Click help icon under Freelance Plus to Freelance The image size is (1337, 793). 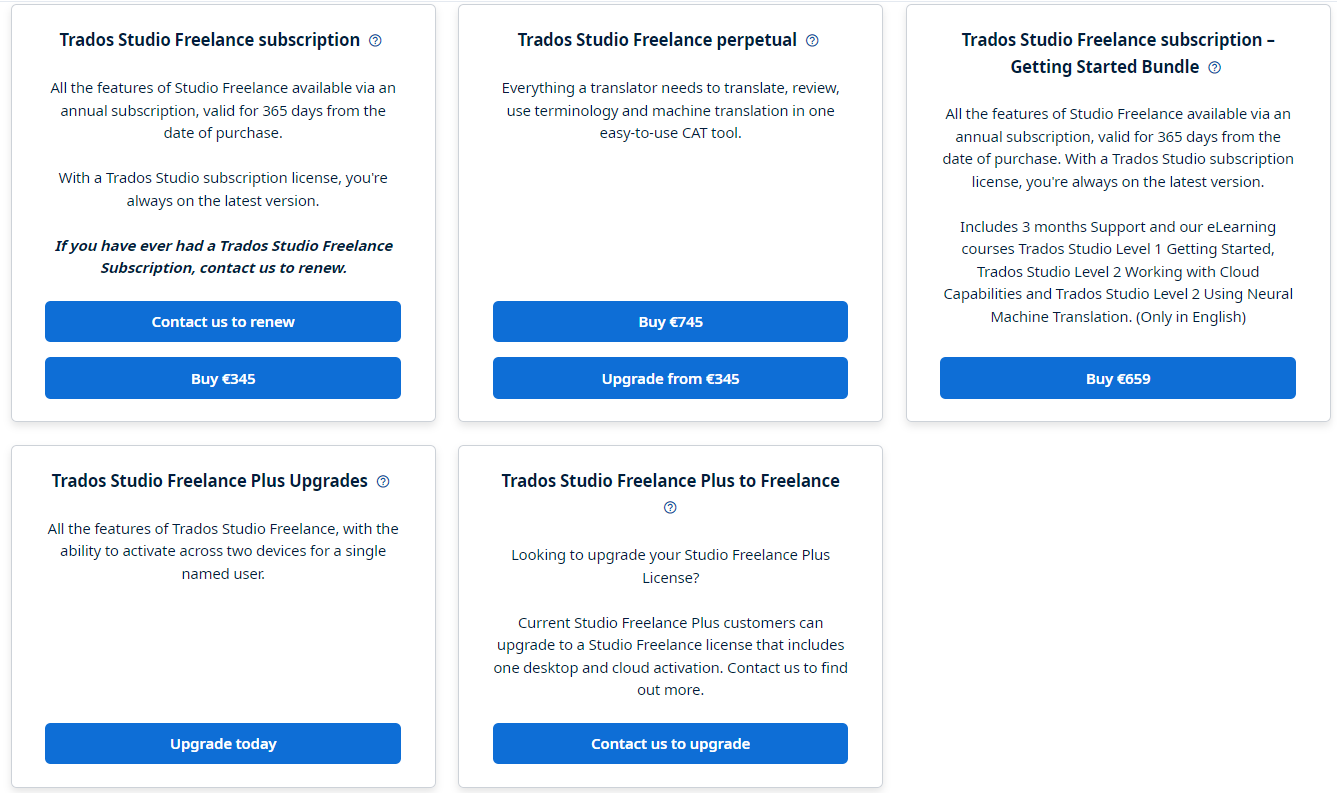click(x=670, y=508)
